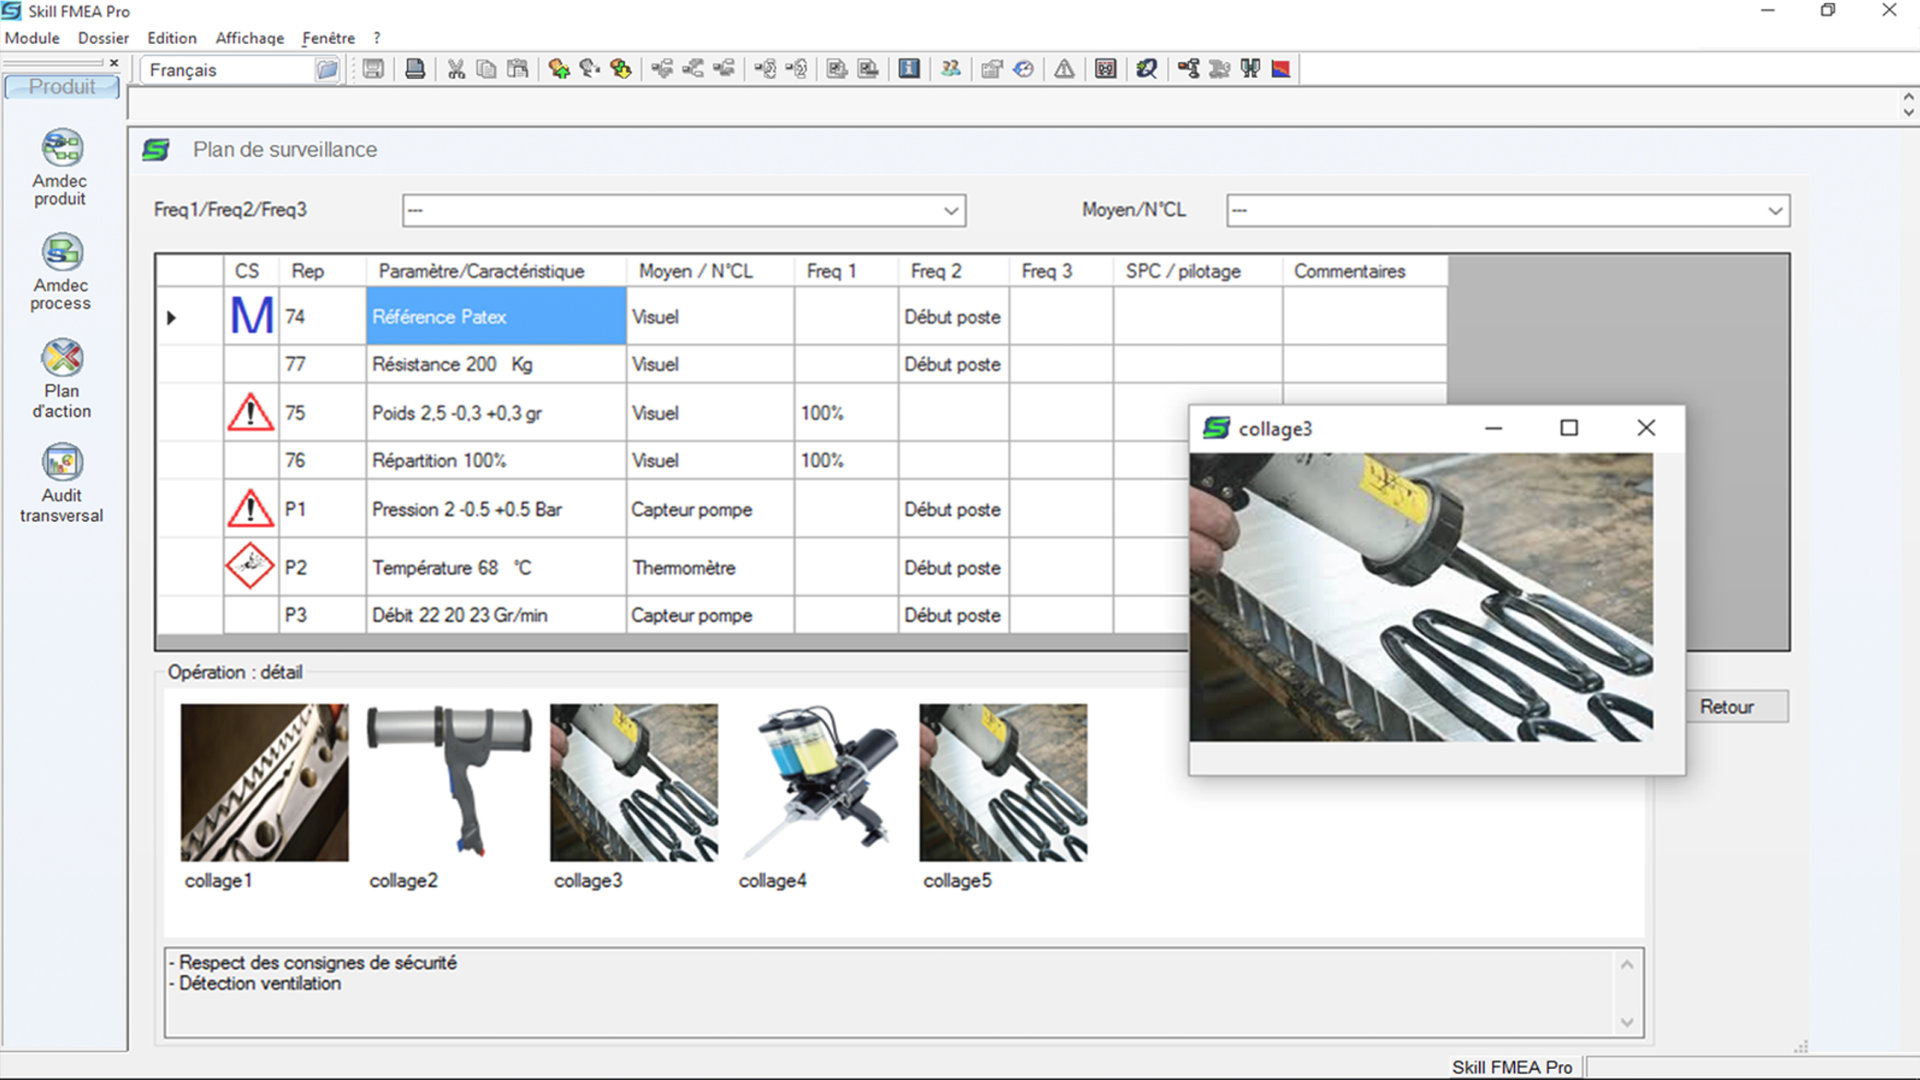Click the users group toolbar icon
Image resolution: width=1920 pixels, height=1080 pixels.
951,69
